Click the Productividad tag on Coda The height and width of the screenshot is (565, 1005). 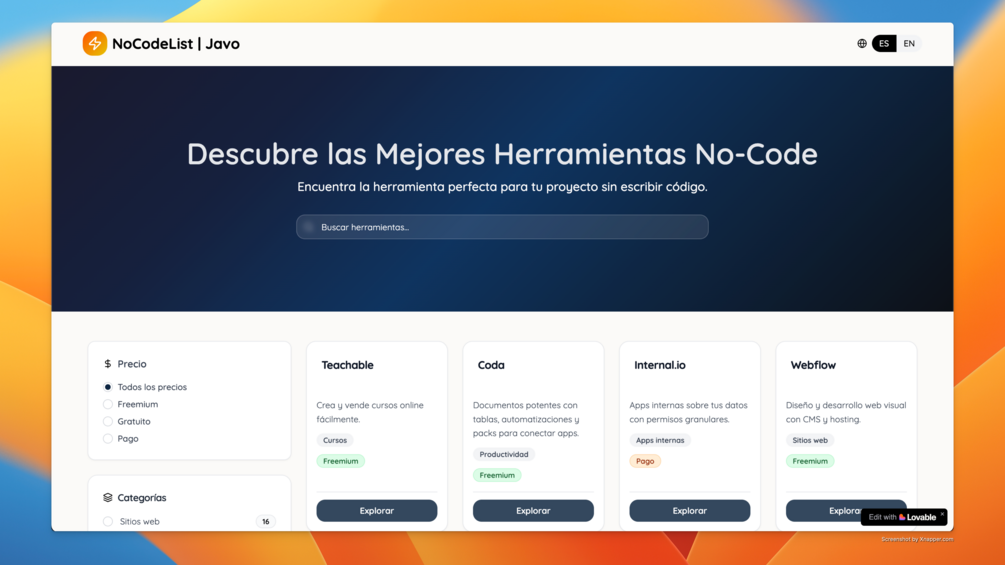[x=504, y=454]
